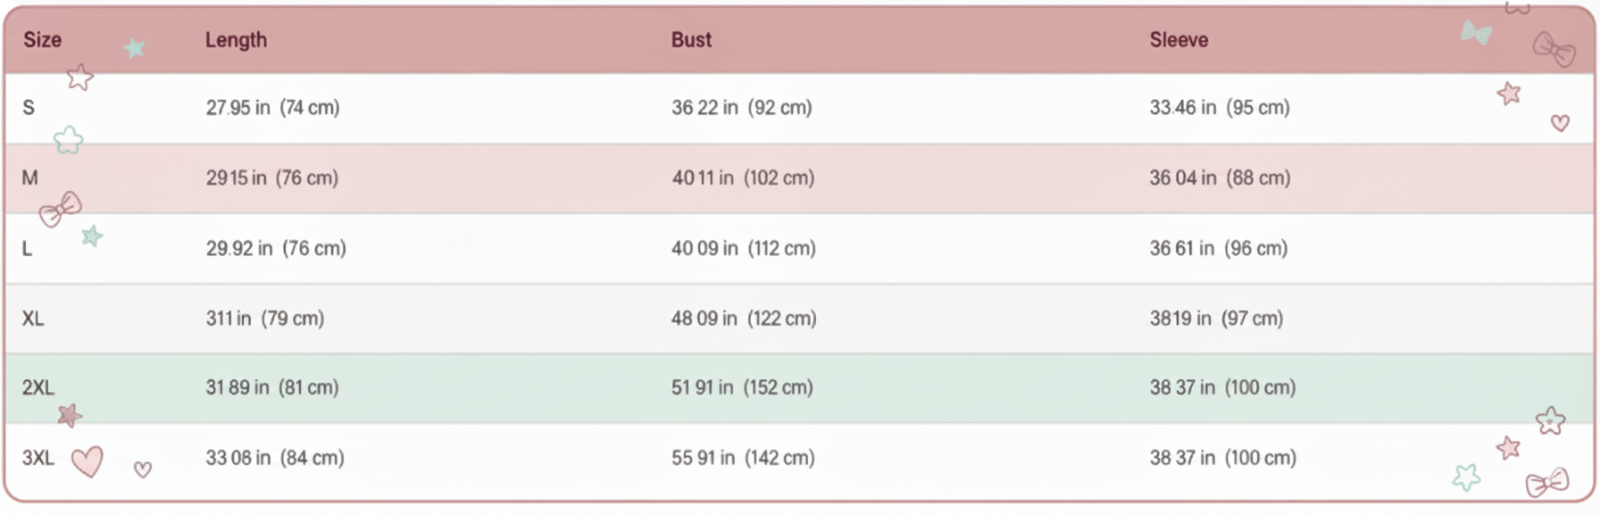Click the Sleeve column header
This screenshot has width=1600, height=514.
(1179, 40)
